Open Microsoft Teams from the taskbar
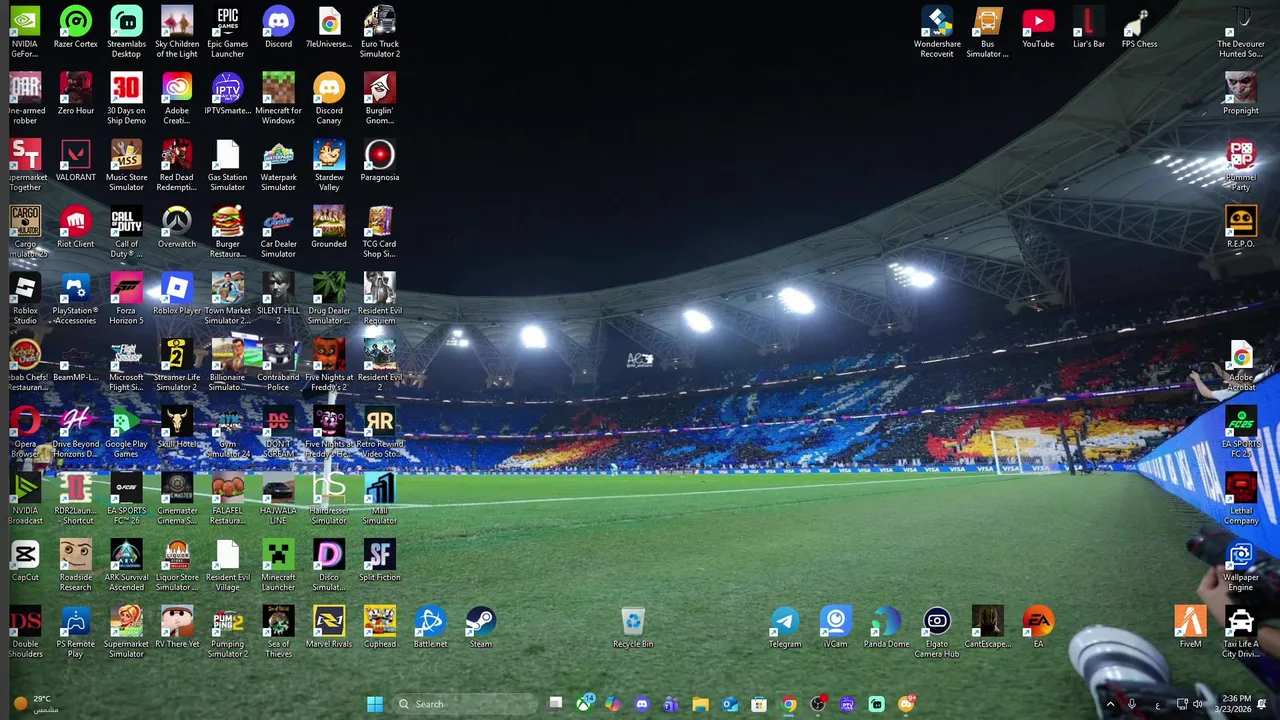The width and height of the screenshot is (1280, 720). [671, 704]
